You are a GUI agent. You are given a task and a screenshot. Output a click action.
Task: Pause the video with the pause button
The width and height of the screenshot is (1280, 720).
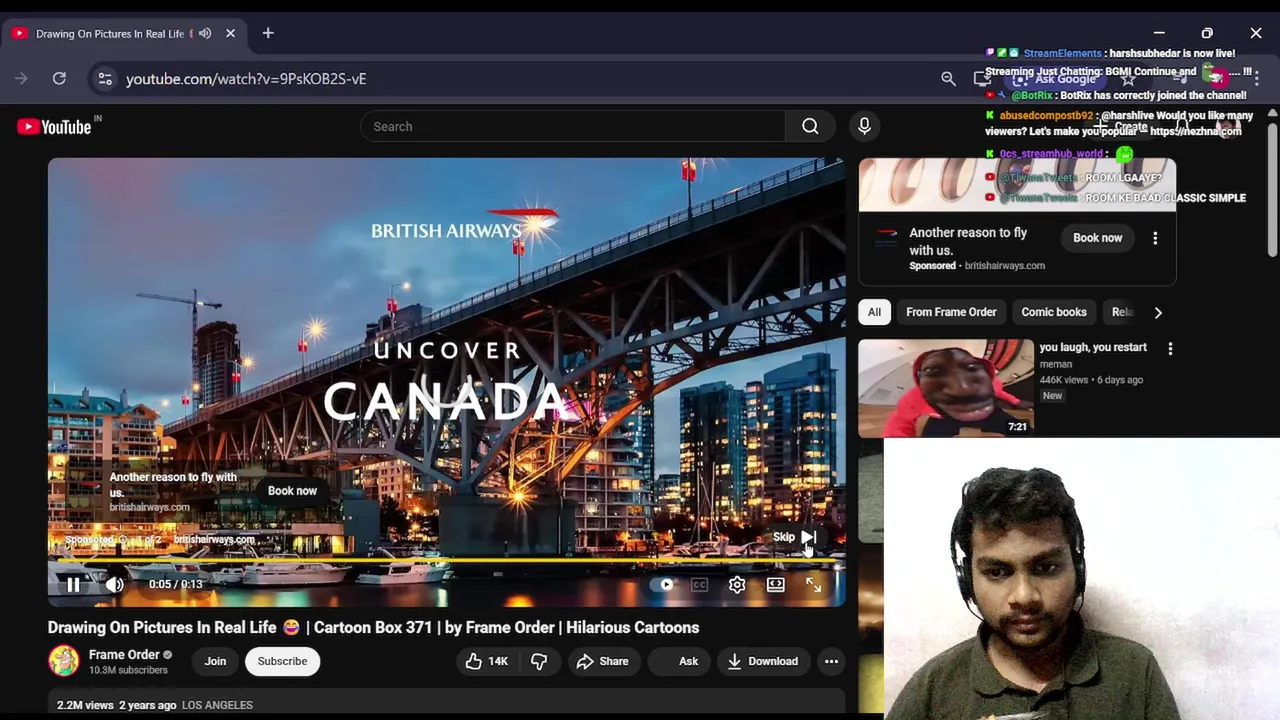pyautogui.click(x=73, y=585)
